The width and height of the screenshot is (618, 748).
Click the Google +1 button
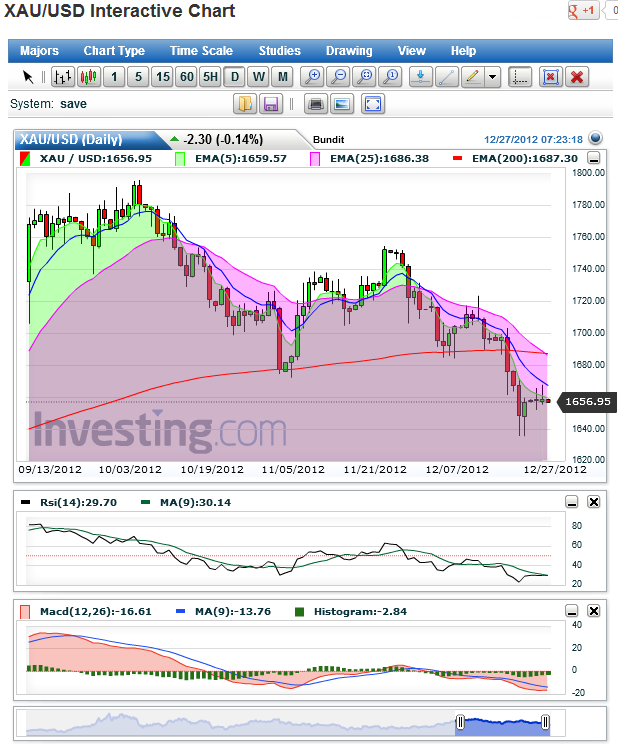click(583, 10)
